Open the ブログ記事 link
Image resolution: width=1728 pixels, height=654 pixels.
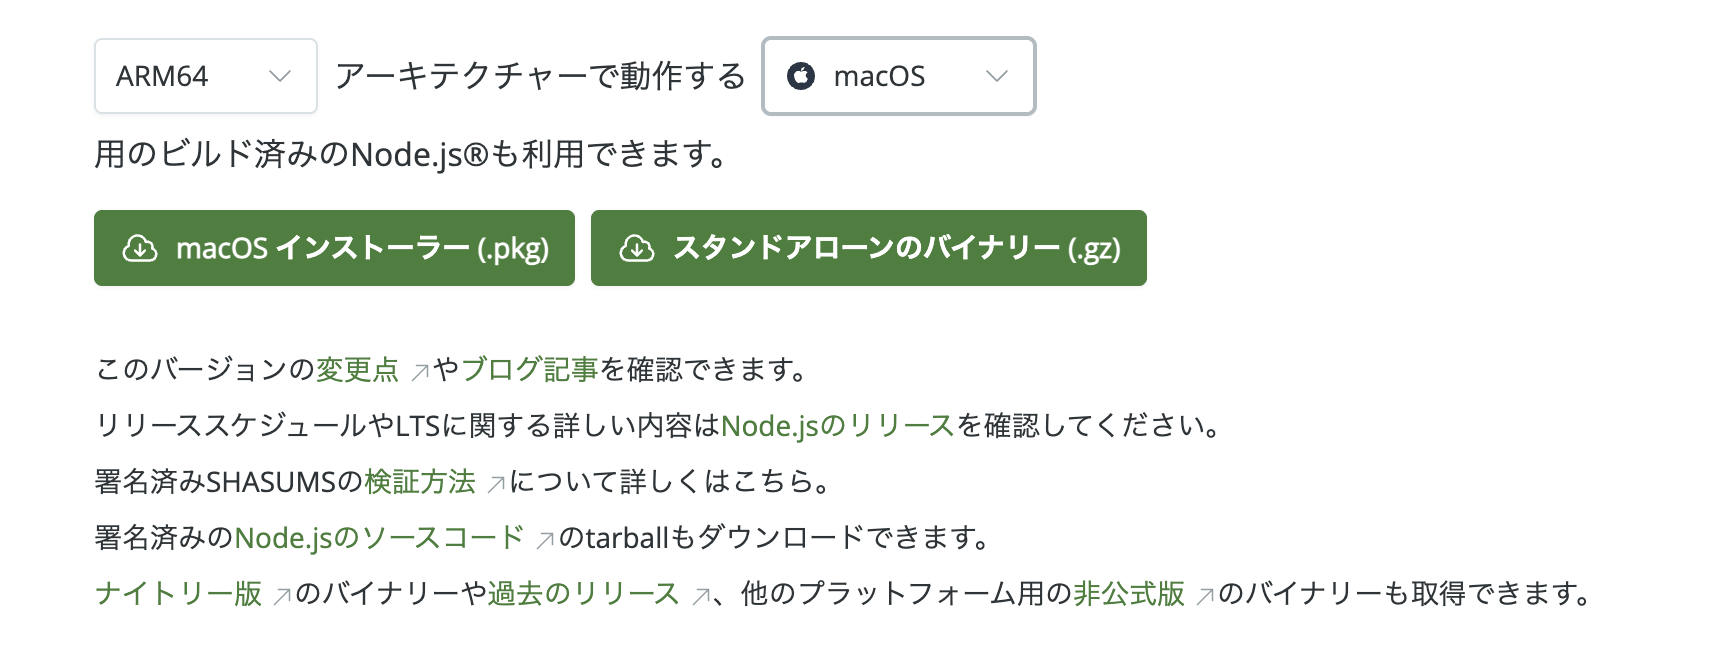point(530,369)
